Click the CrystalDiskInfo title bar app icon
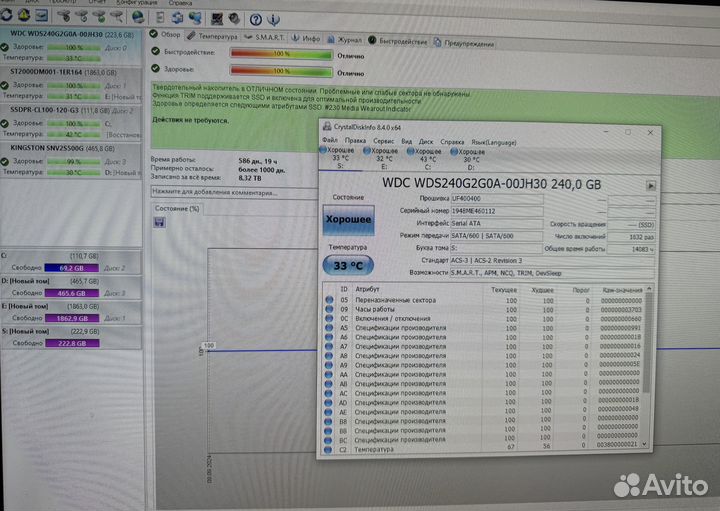The image size is (720, 511). click(x=327, y=126)
